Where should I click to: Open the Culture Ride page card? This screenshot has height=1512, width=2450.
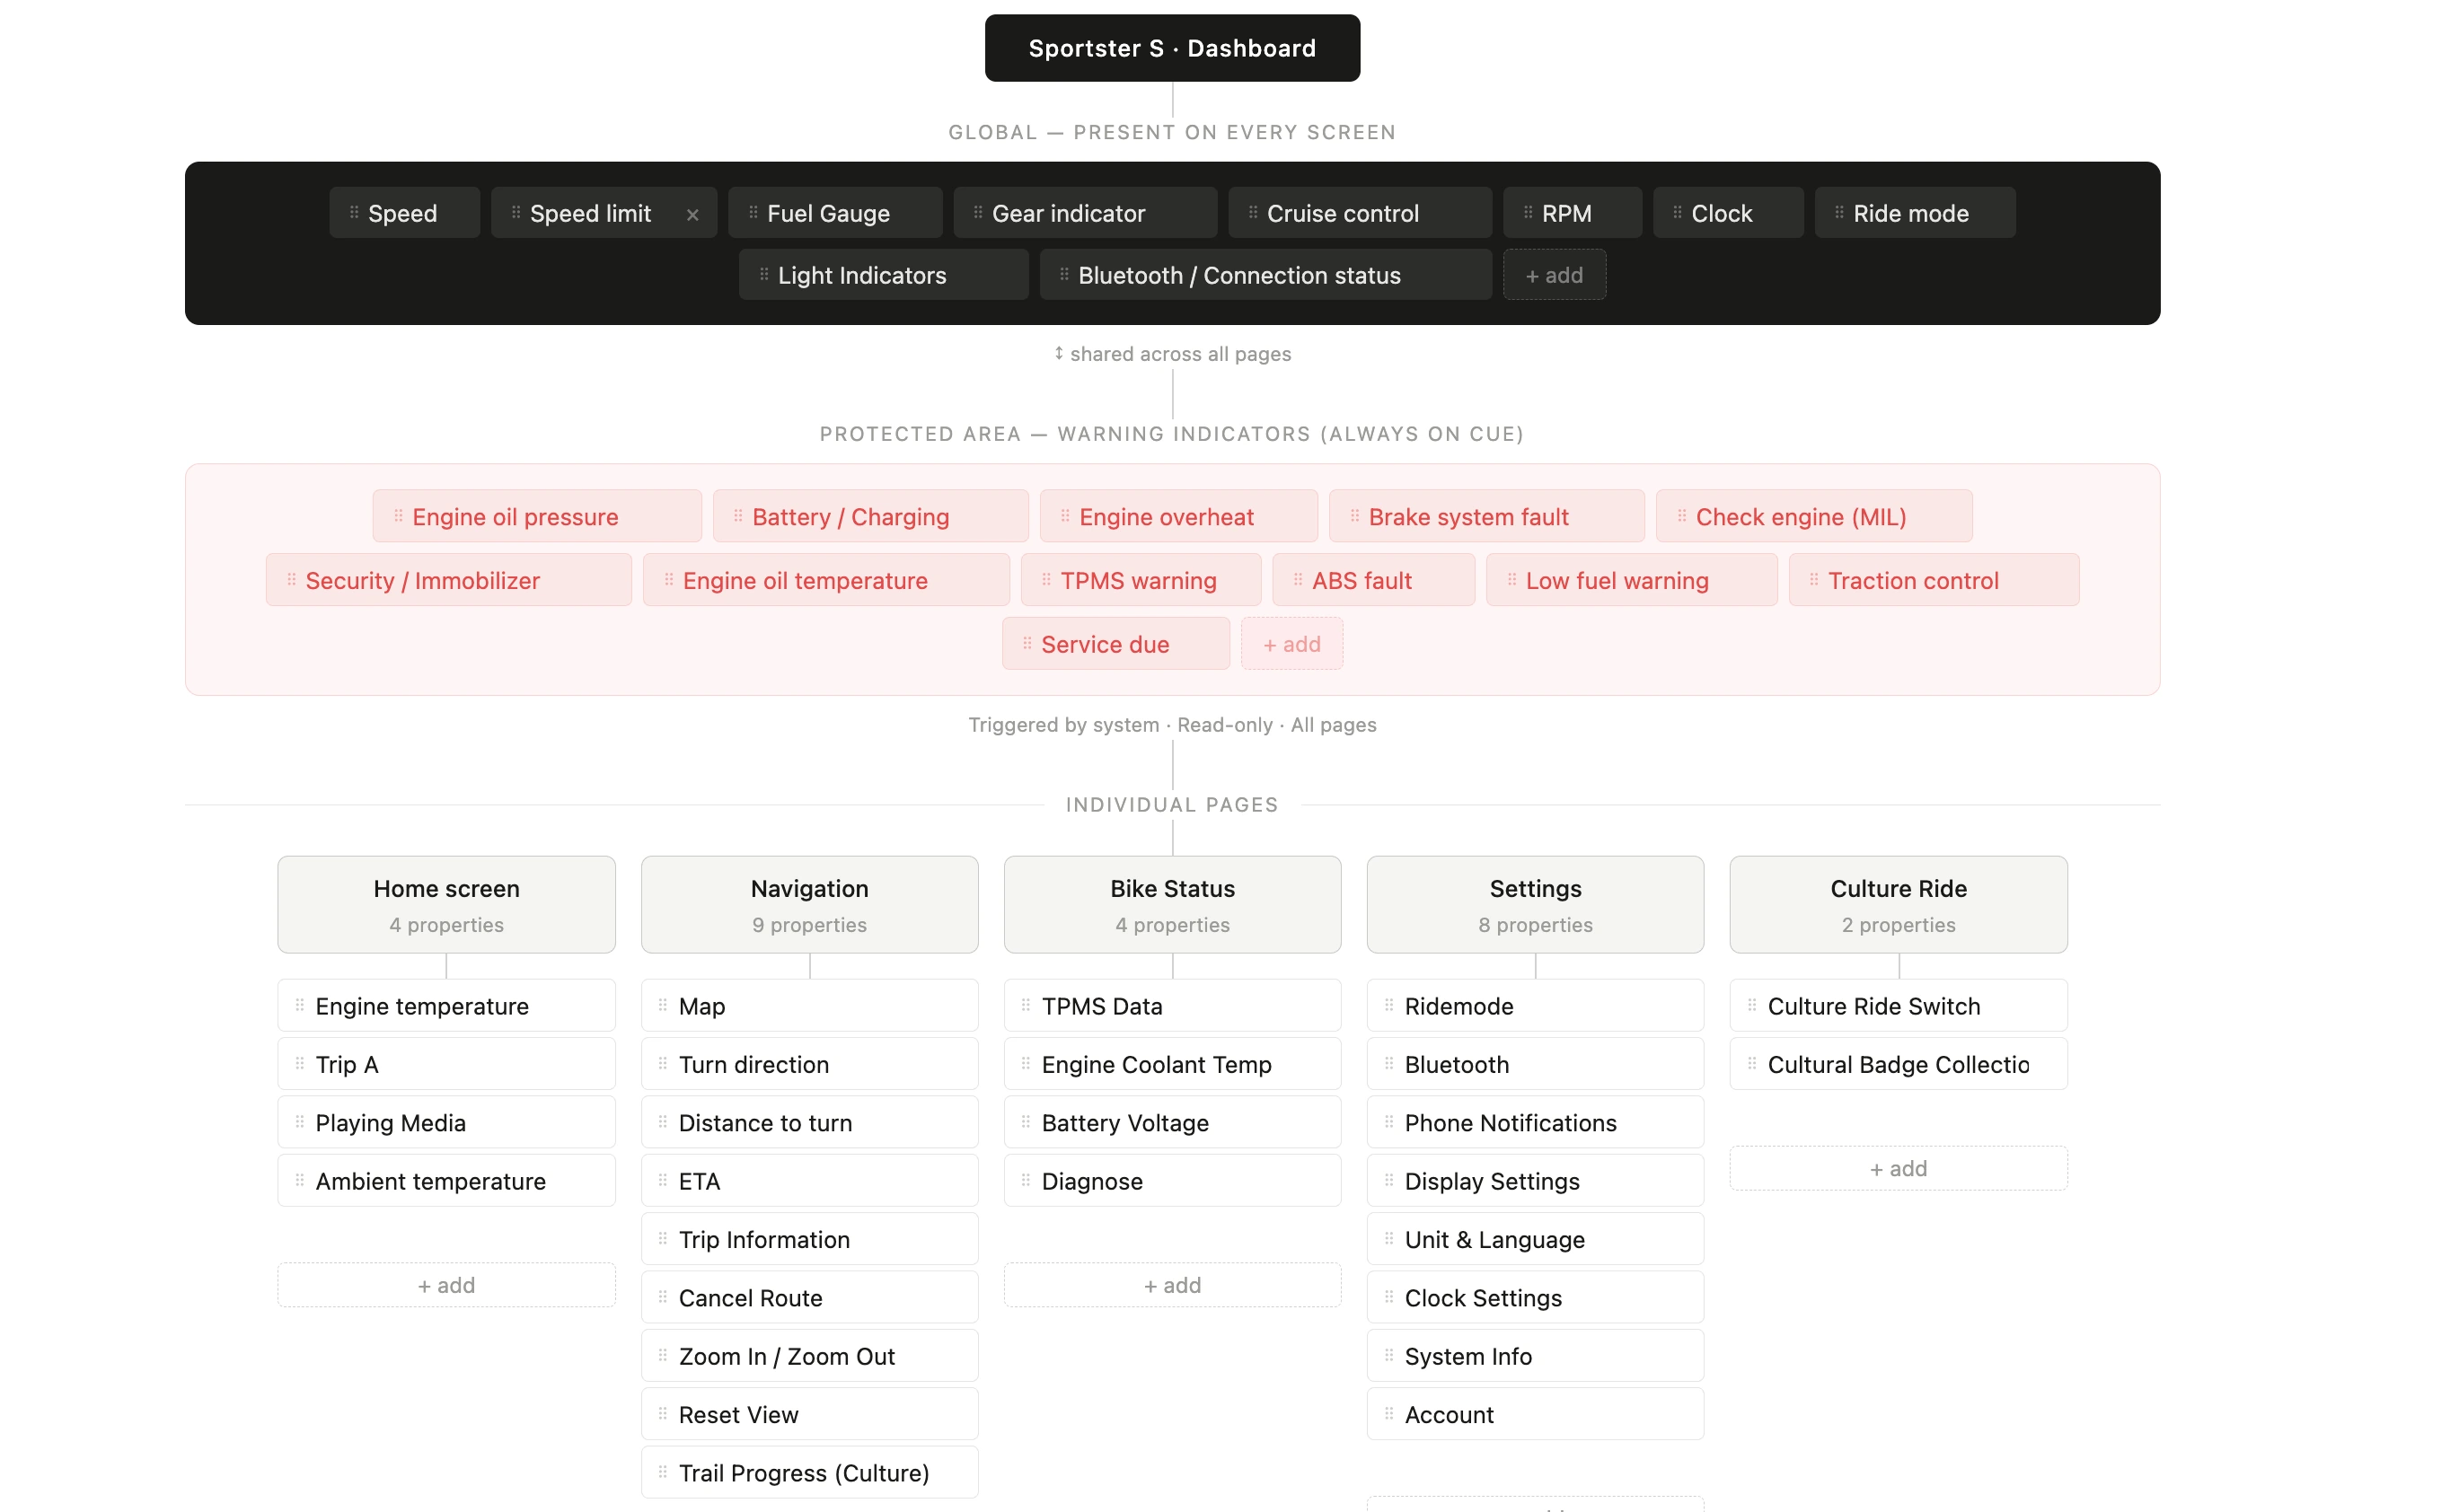pos(1898,904)
